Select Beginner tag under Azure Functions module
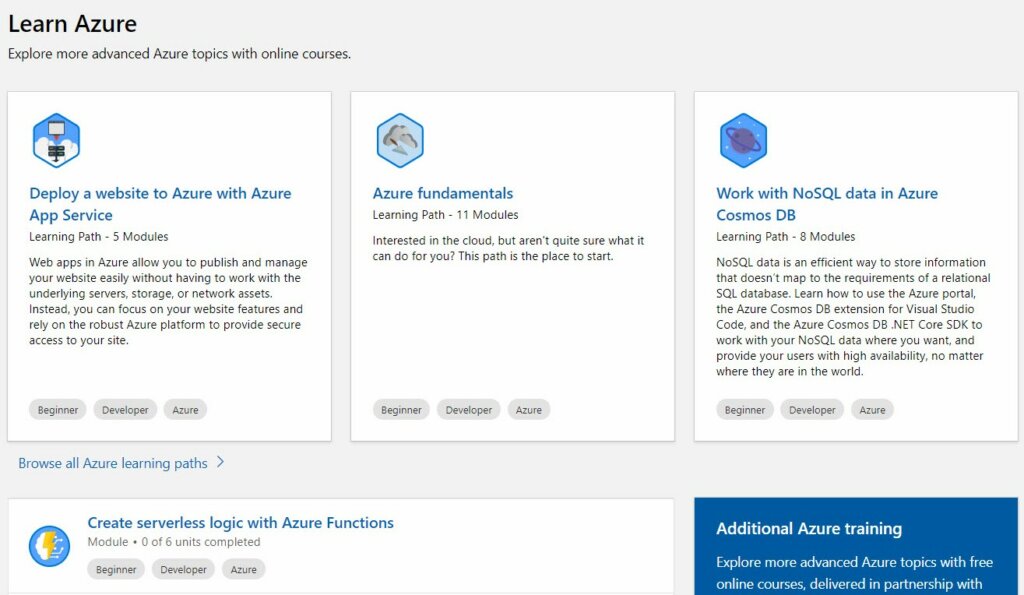The image size is (1024, 595). tap(116, 569)
